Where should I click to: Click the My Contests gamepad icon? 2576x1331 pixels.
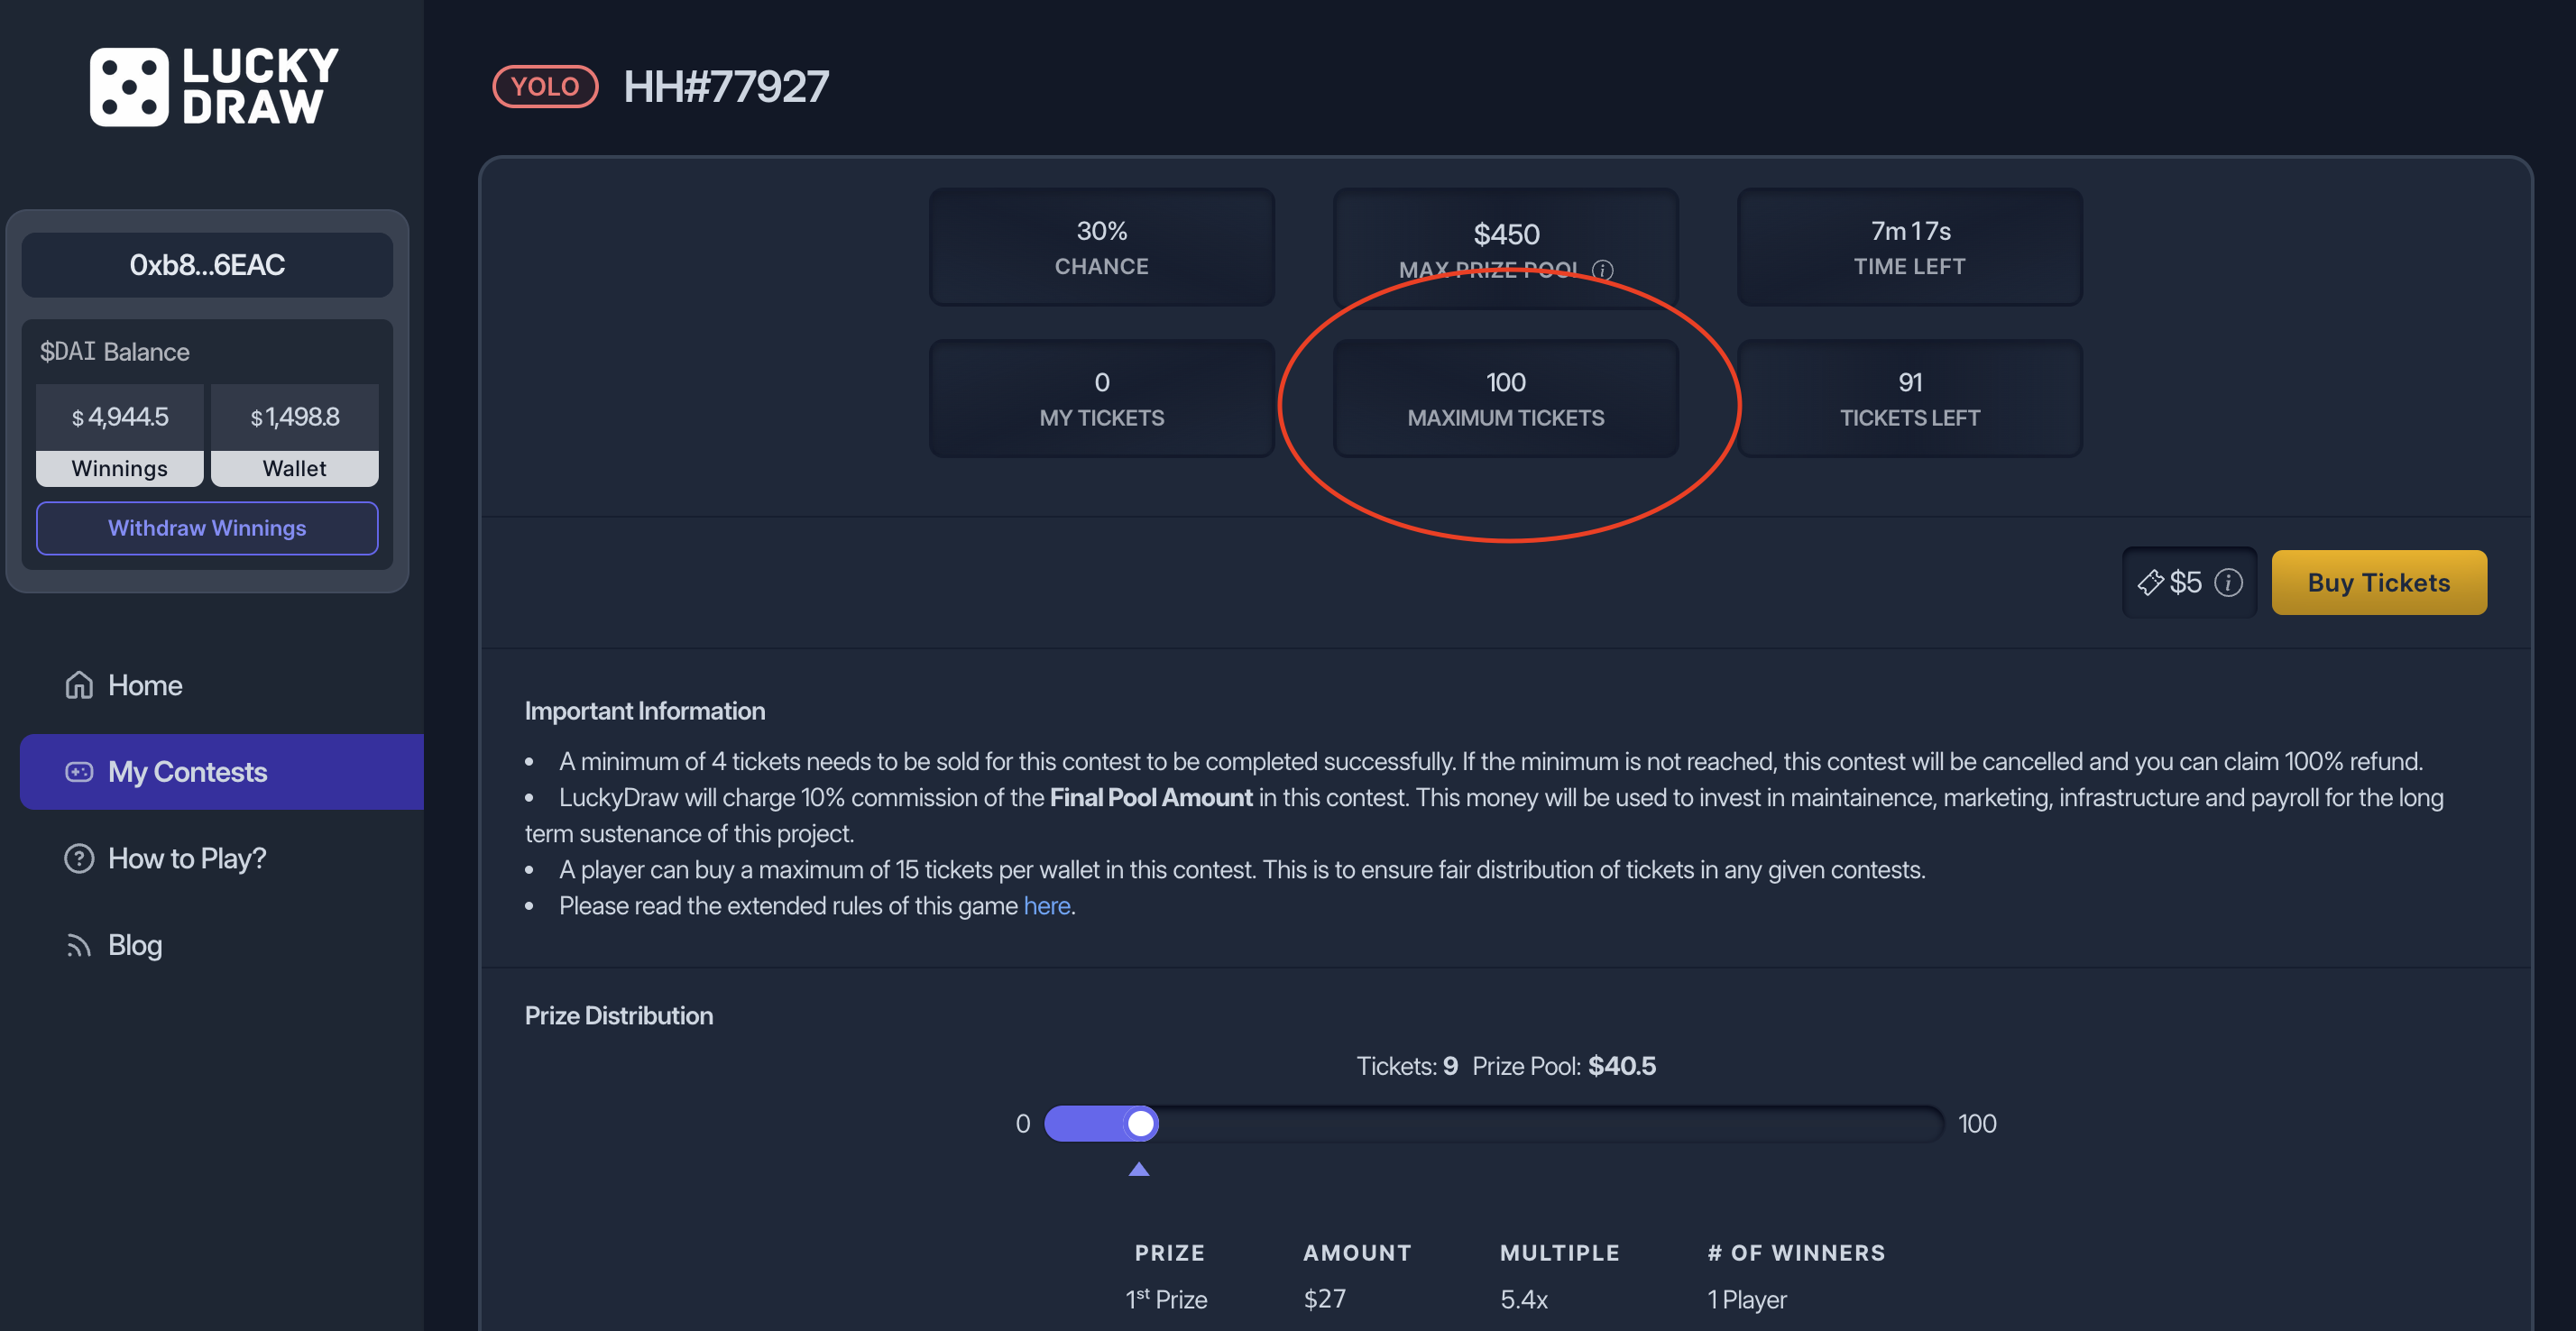click(79, 772)
